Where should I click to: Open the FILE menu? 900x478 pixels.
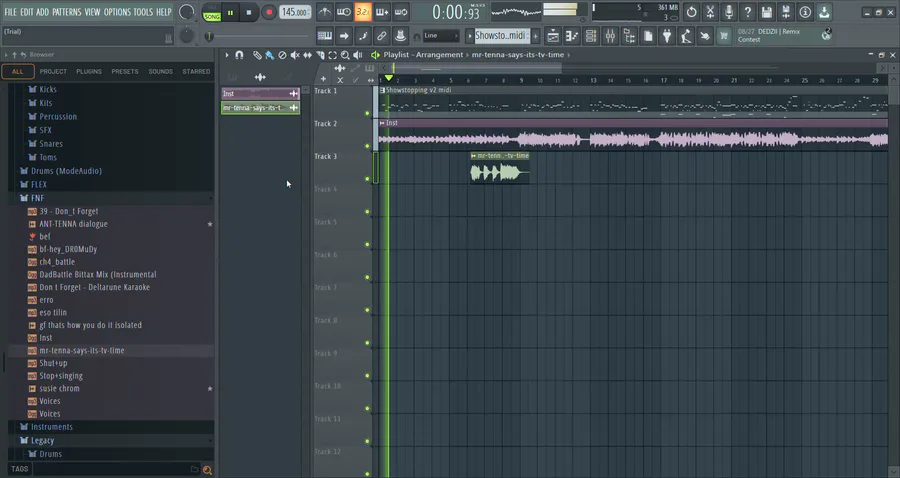10,11
